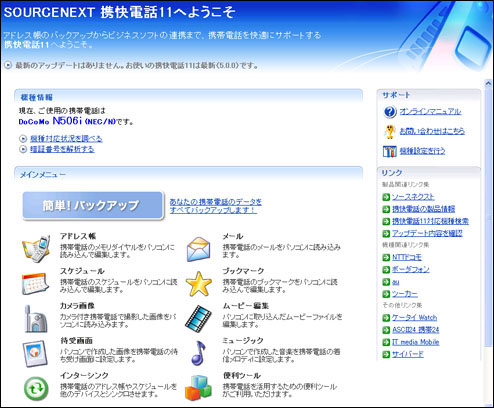Select the ミュージック menu title

coord(243,341)
